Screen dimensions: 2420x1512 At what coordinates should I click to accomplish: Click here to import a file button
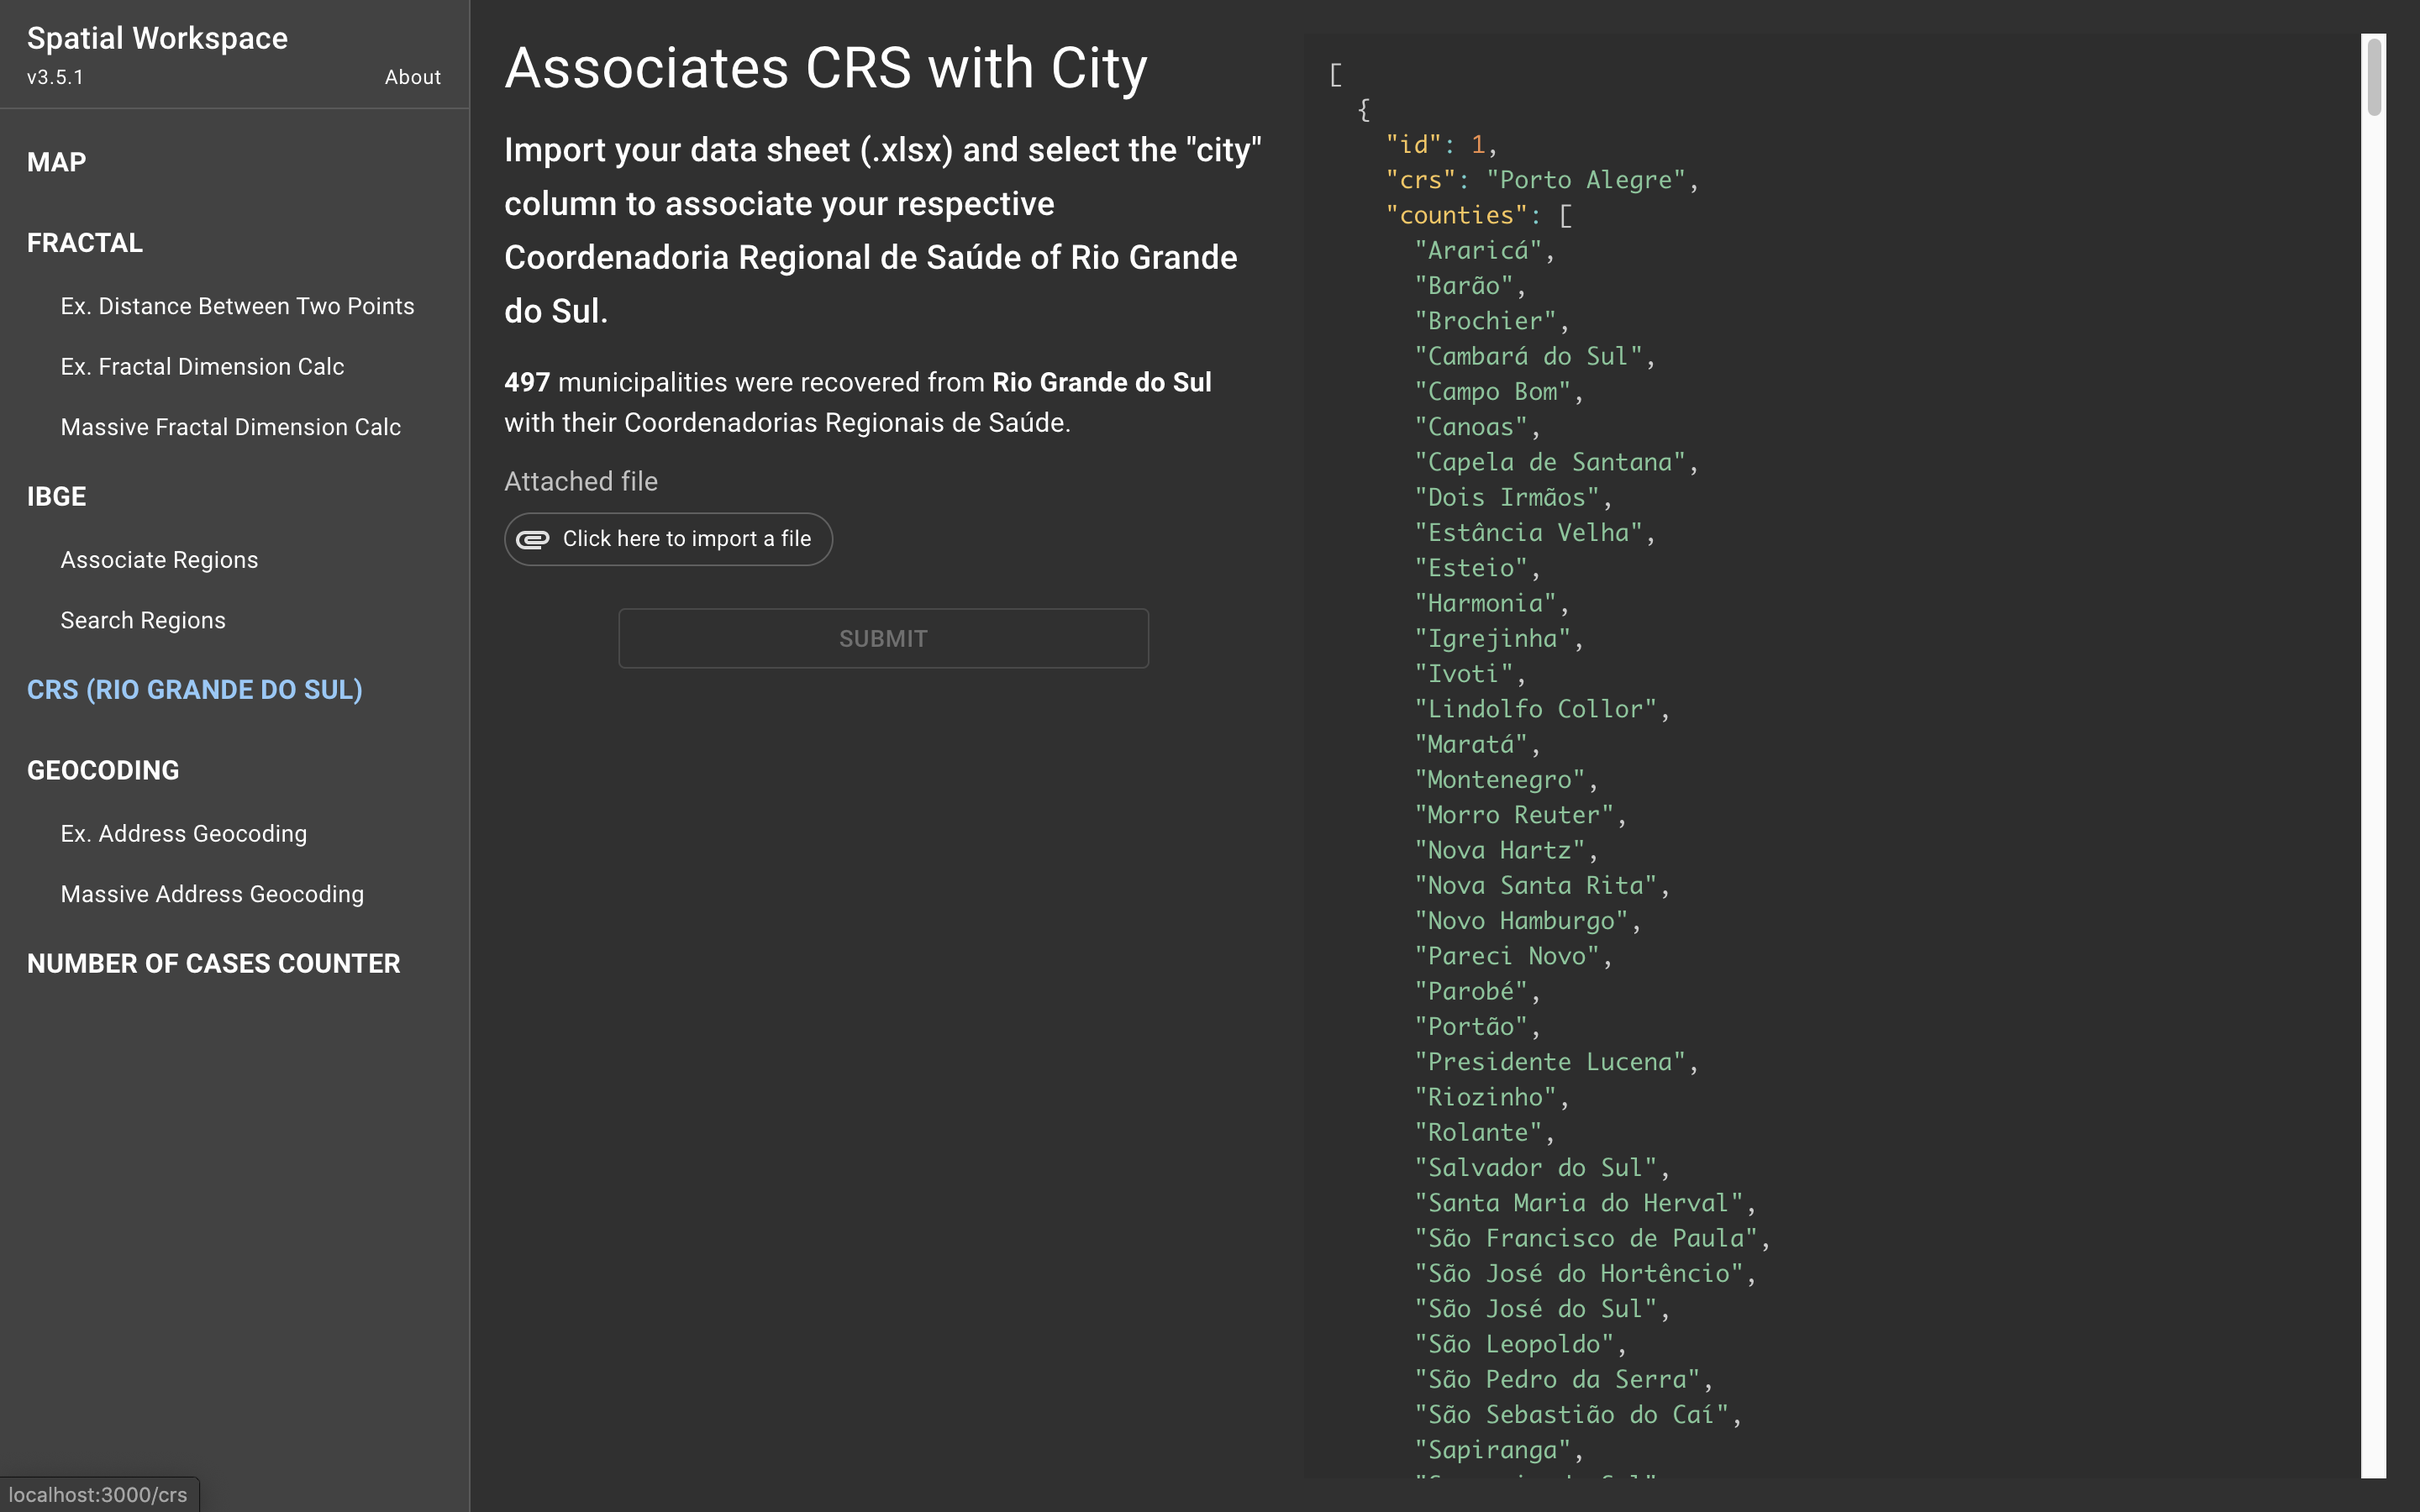pos(668,539)
